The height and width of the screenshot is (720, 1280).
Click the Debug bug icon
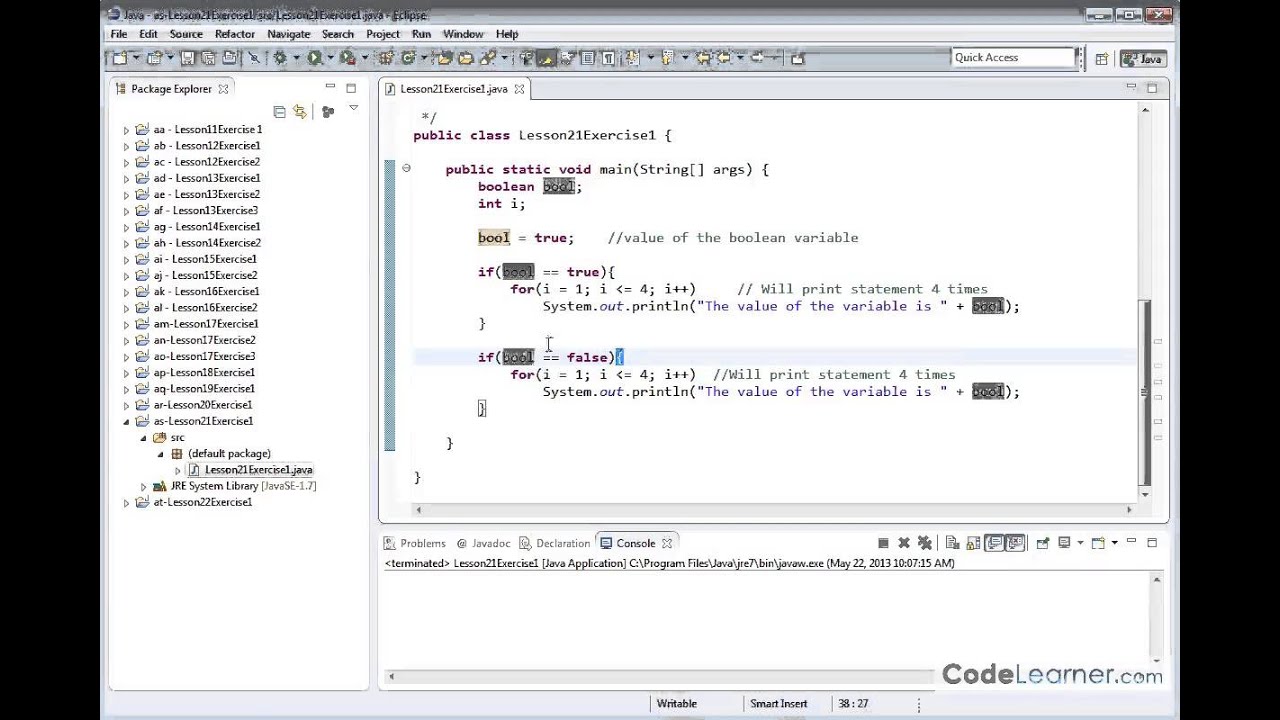point(280,58)
